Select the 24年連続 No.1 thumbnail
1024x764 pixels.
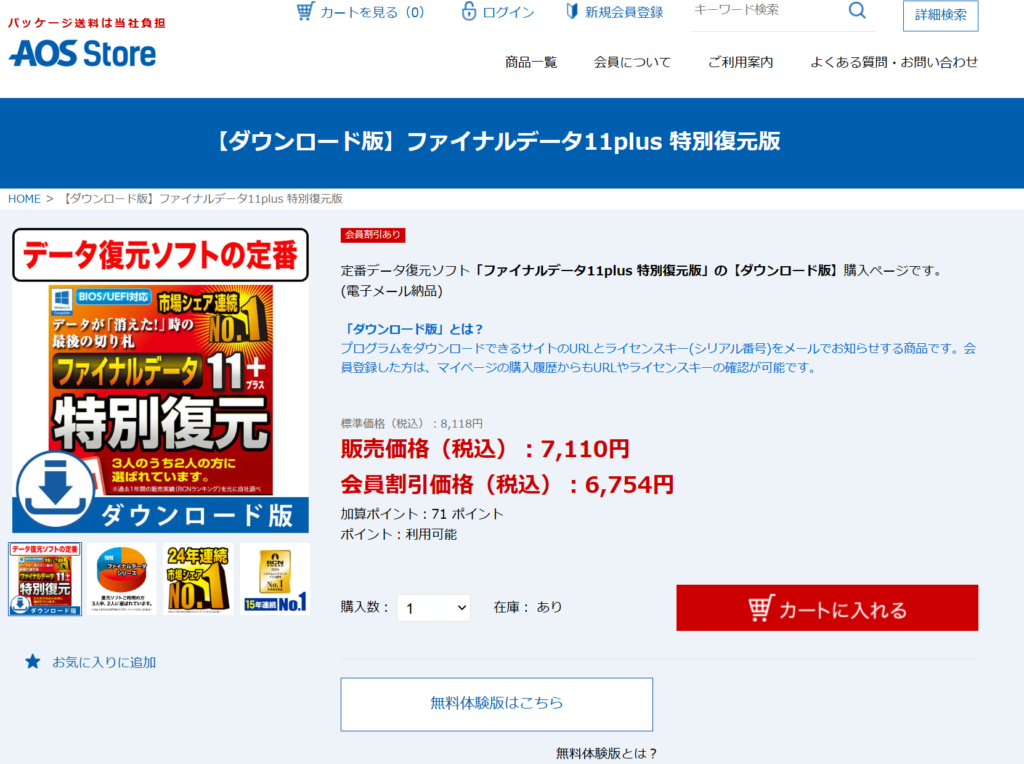coord(198,579)
